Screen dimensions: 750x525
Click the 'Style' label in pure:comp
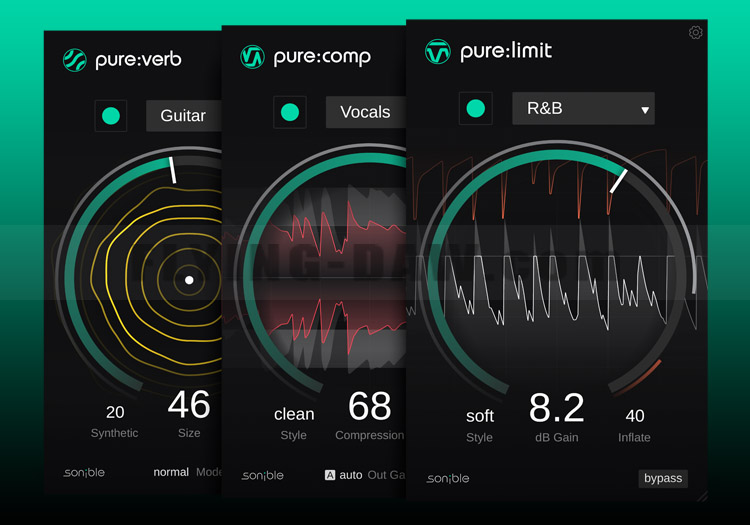click(x=294, y=435)
